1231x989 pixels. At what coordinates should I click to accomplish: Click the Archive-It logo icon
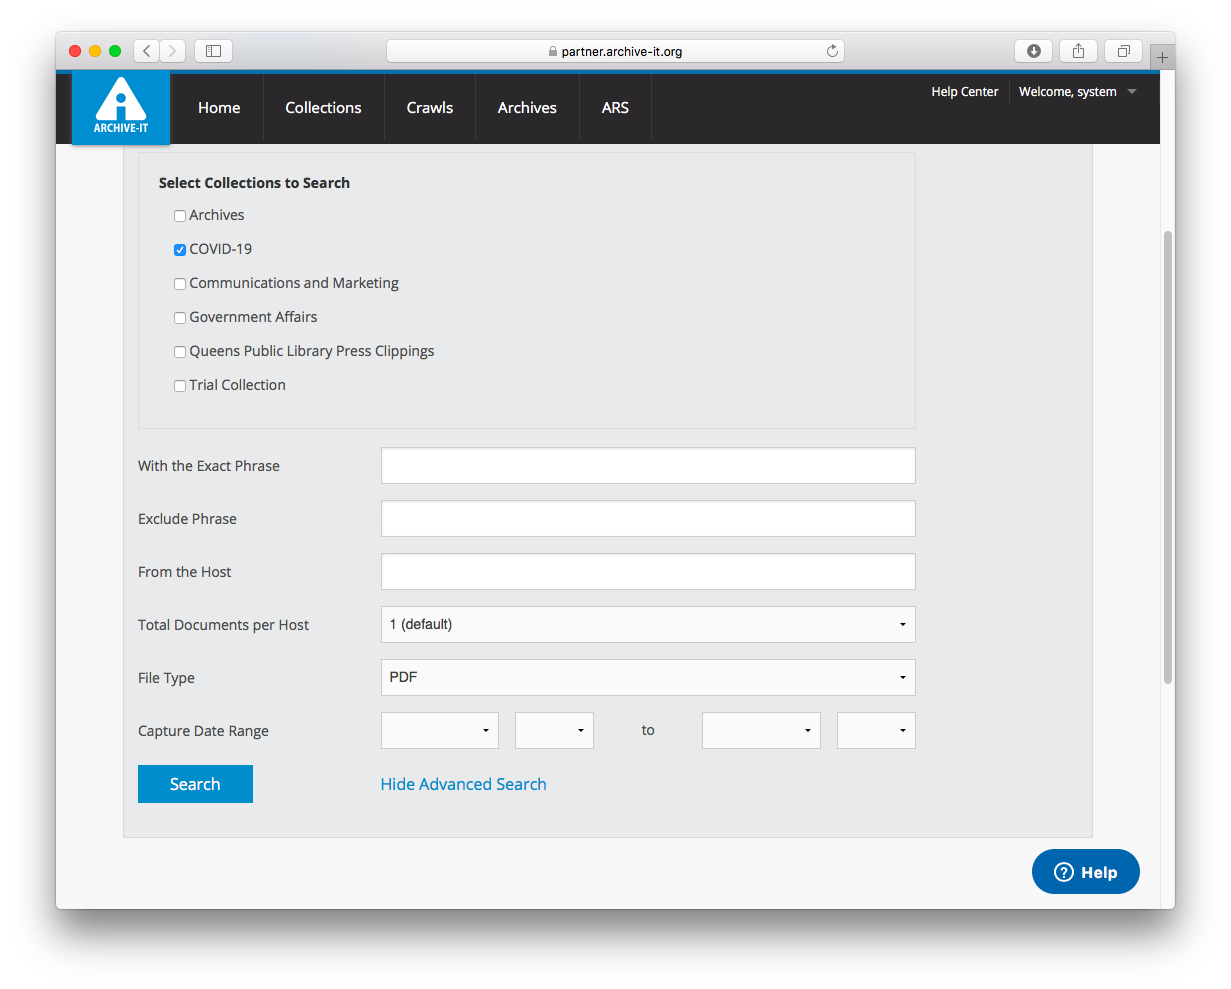(x=121, y=107)
